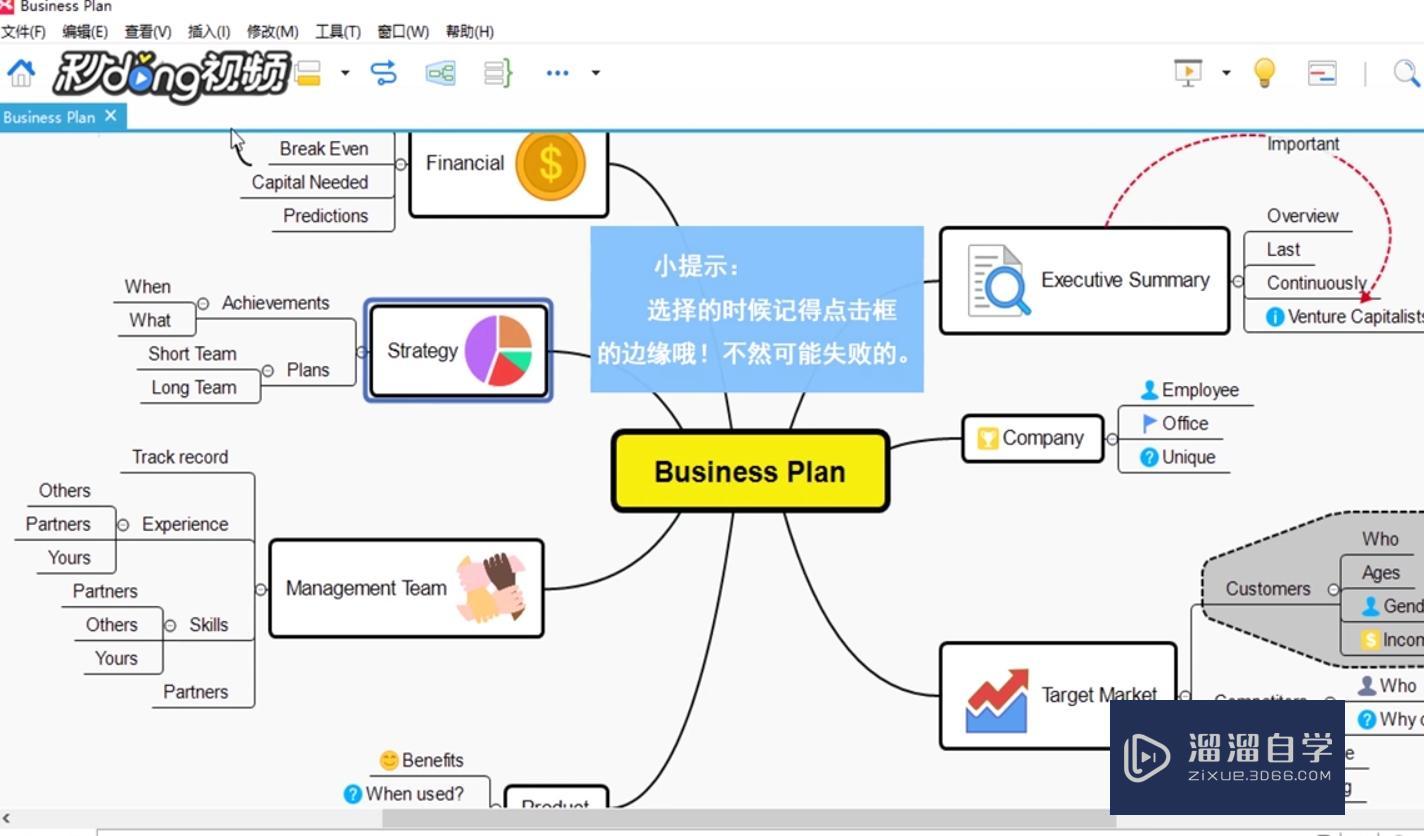Screen dimensions: 1424x836
Task: Select the Long Team subtopic
Action: 194,388
